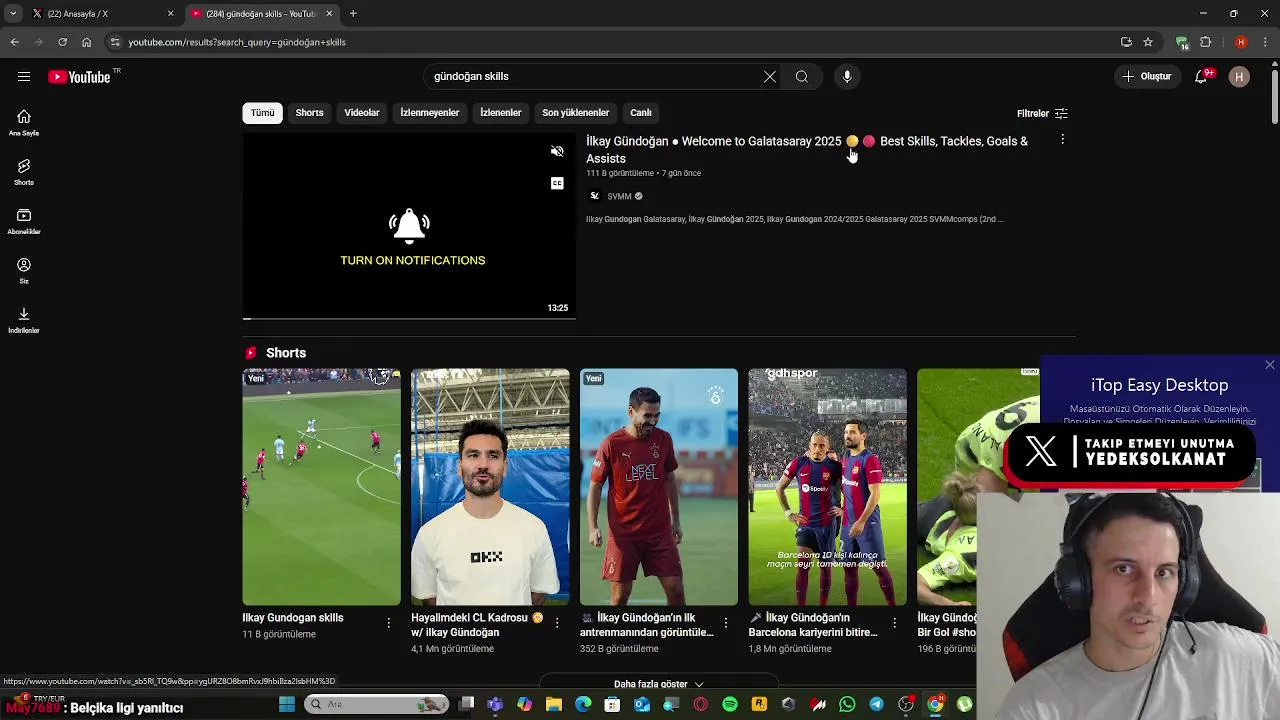Open YouTube notifications bell
This screenshot has width=1280, height=720.
(1201, 76)
